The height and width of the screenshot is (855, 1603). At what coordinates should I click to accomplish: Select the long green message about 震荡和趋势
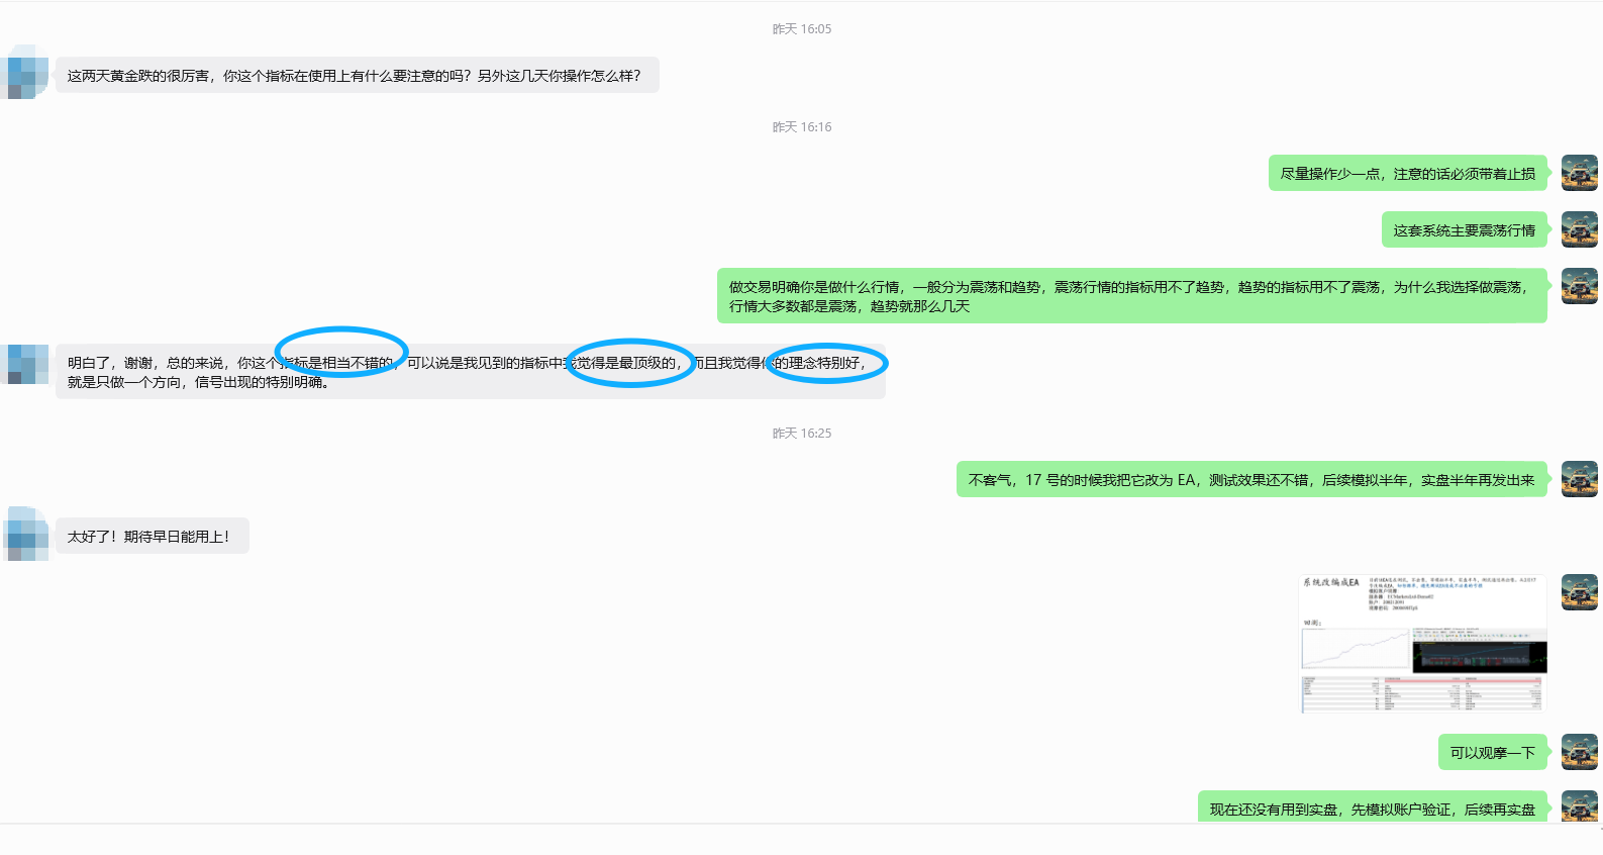tap(1132, 296)
